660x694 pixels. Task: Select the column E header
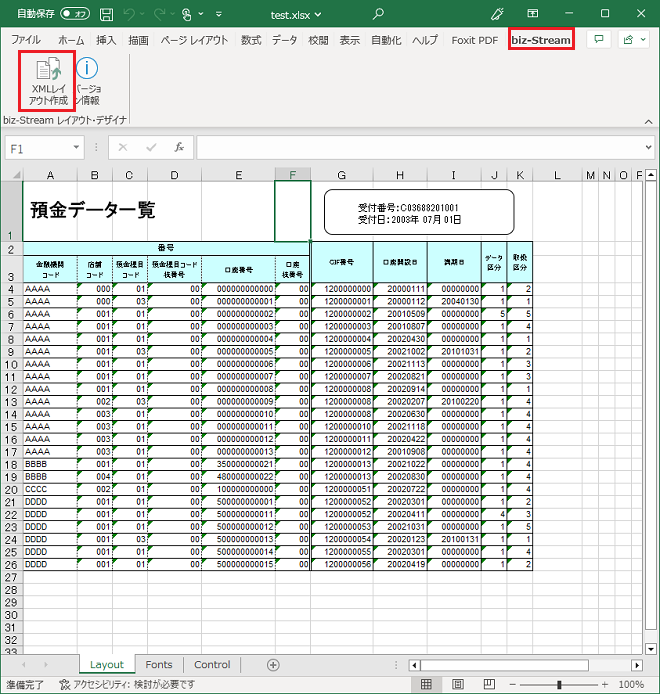[x=238, y=175]
